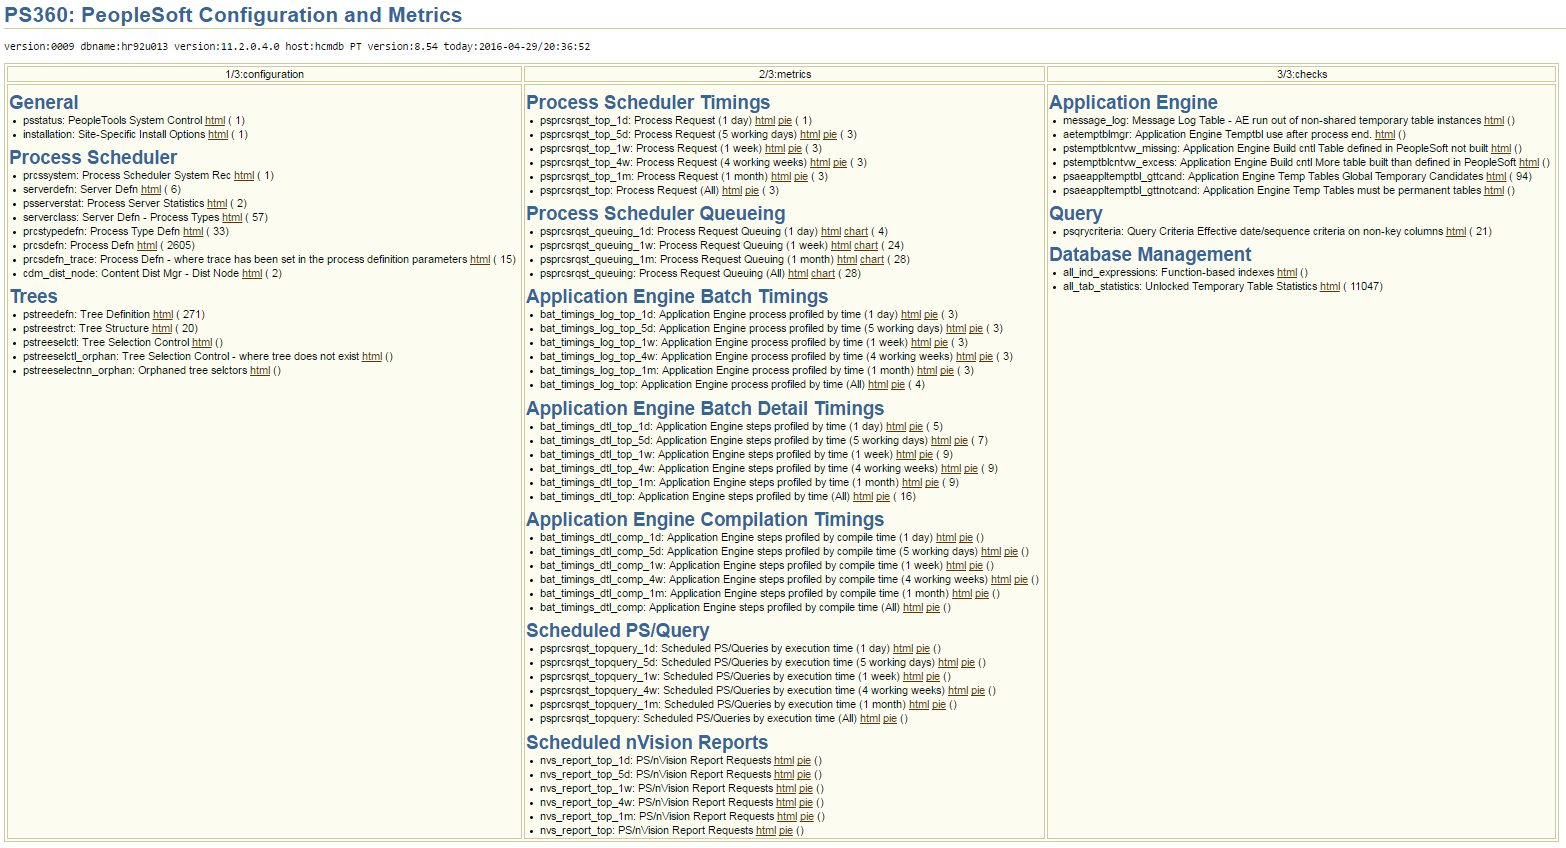The width and height of the screenshot is (1566, 848).
Task: View prcsdefn_trace Process Defn trace html report
Action: coord(480,259)
